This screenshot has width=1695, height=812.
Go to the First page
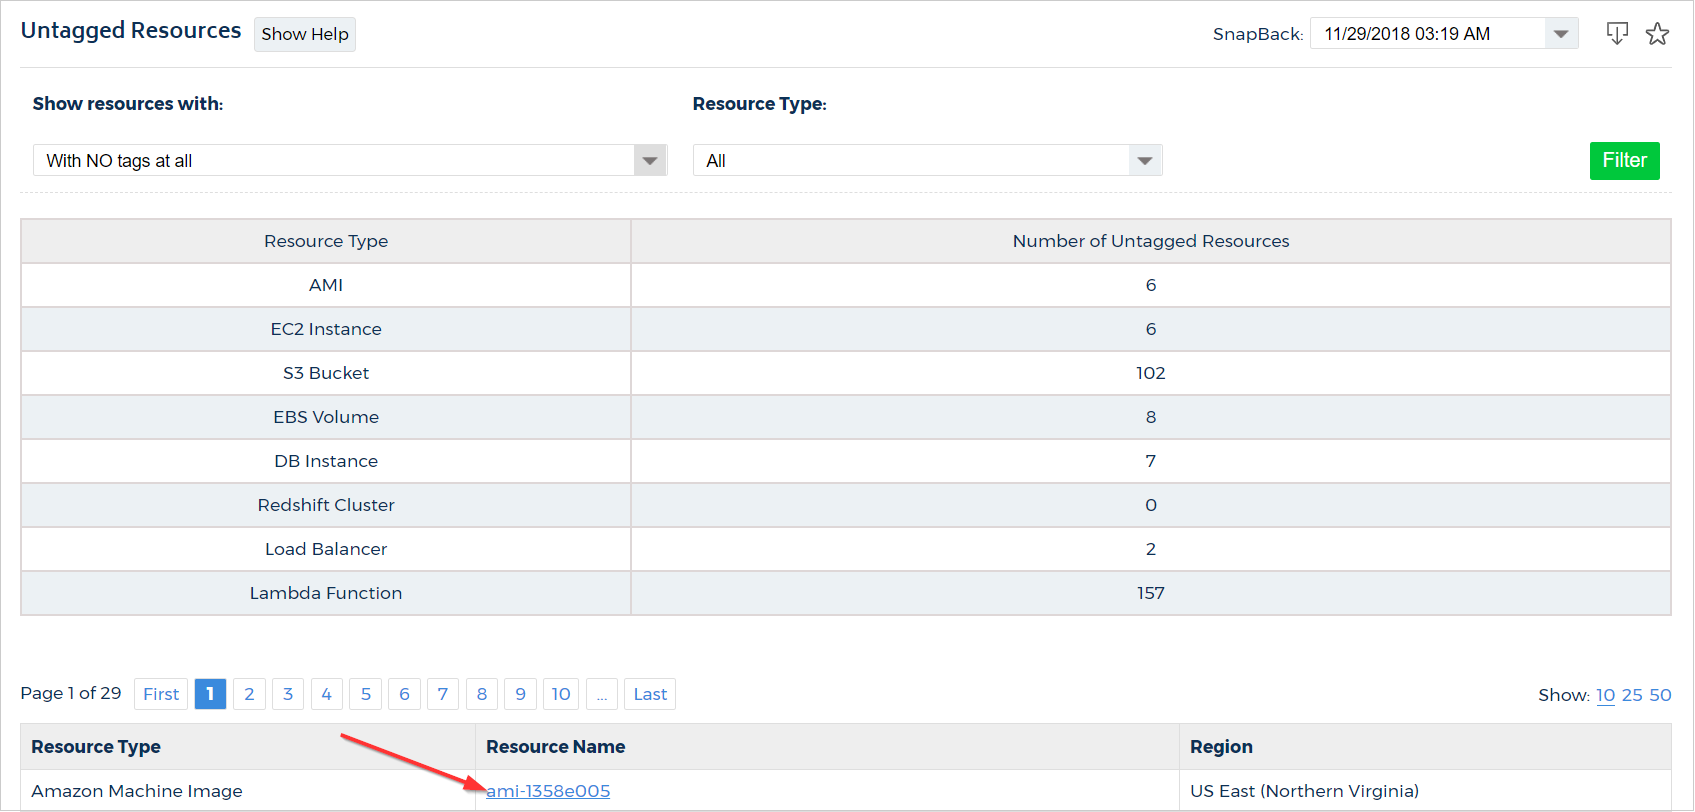(161, 694)
